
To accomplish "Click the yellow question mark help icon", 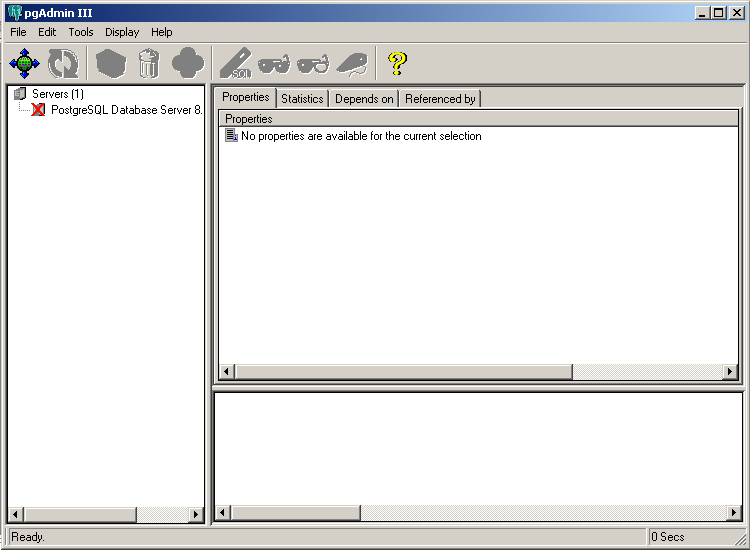I will 397,63.
